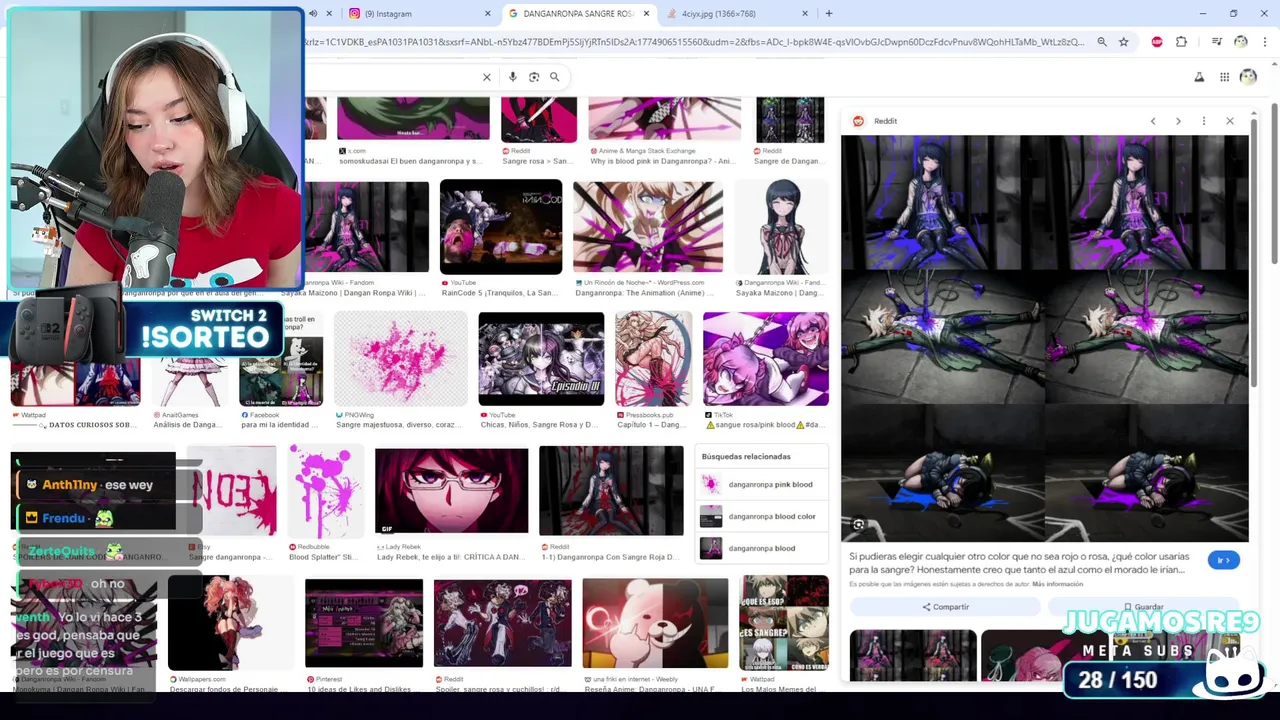The image size is (1280, 720).
Task: Open more options in image preview panel
Action: [1204, 121]
